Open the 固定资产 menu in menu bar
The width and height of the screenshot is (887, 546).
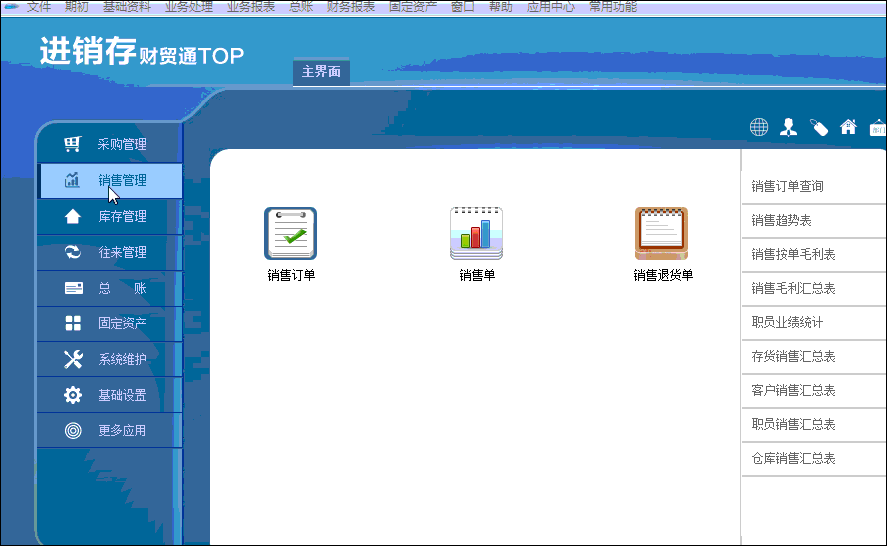tap(413, 6)
